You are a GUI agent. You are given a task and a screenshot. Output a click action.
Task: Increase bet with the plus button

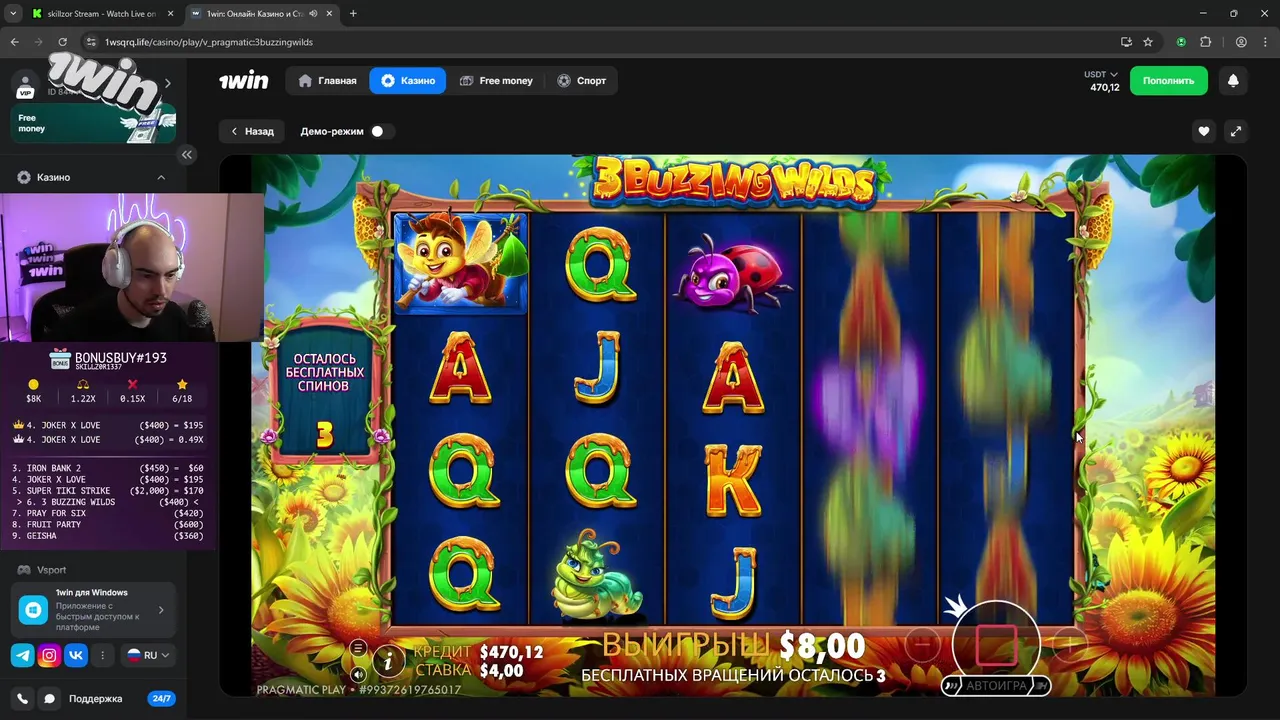[1069, 645]
